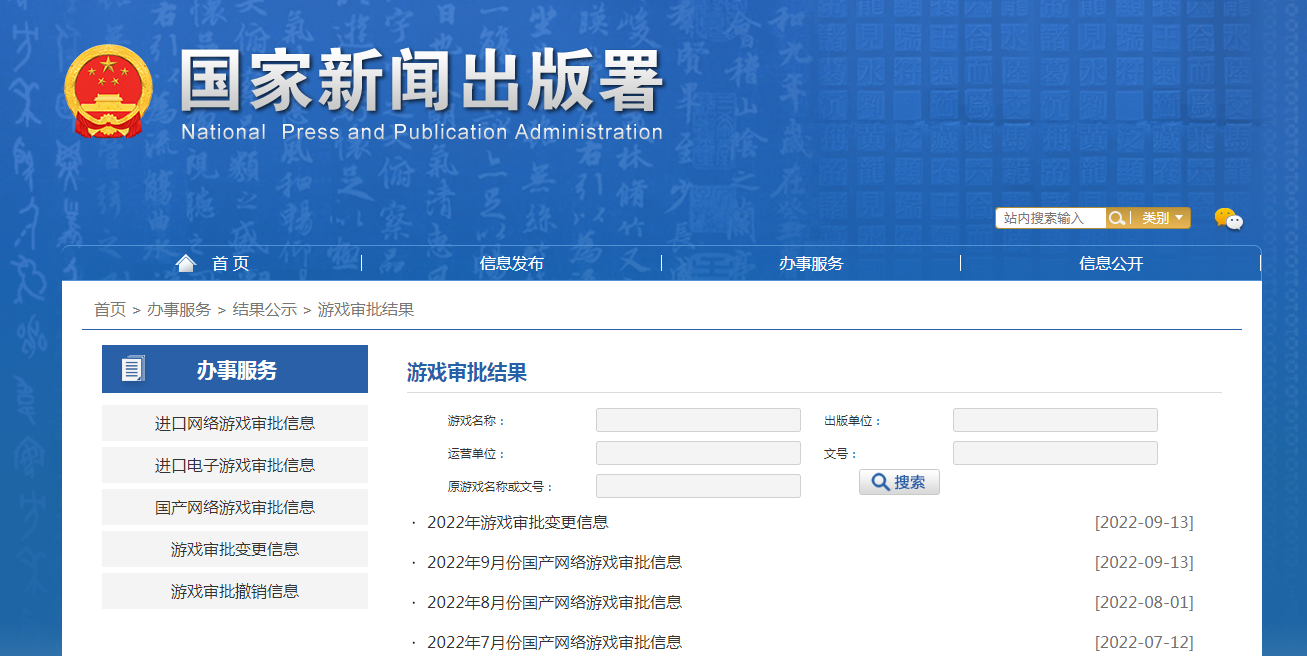The width and height of the screenshot is (1307, 656).
Task: Open the 信息发布 navigation menu
Action: pyautogui.click(x=512, y=264)
